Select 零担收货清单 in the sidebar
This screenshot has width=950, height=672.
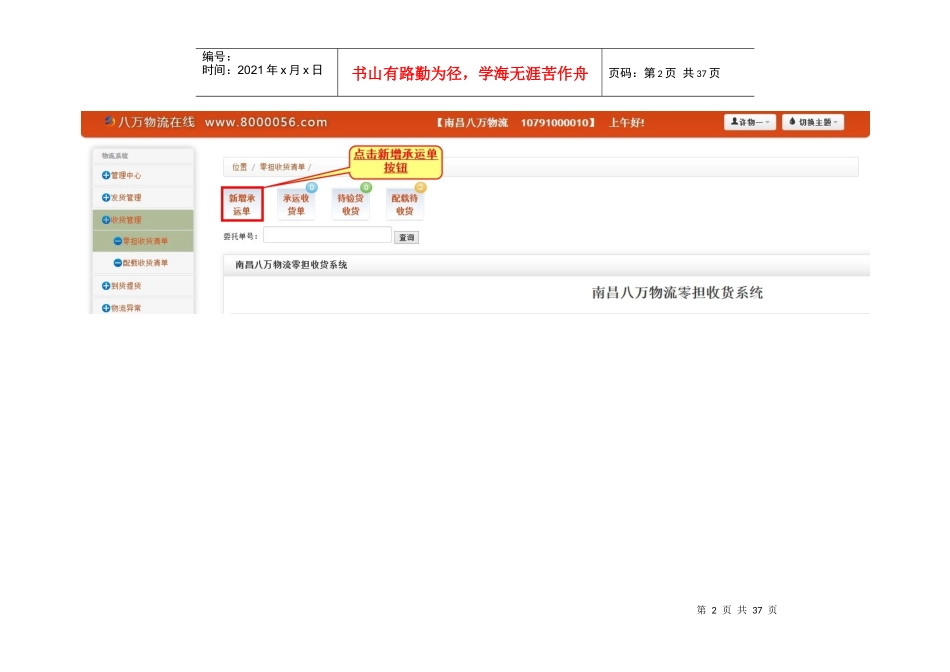point(143,241)
